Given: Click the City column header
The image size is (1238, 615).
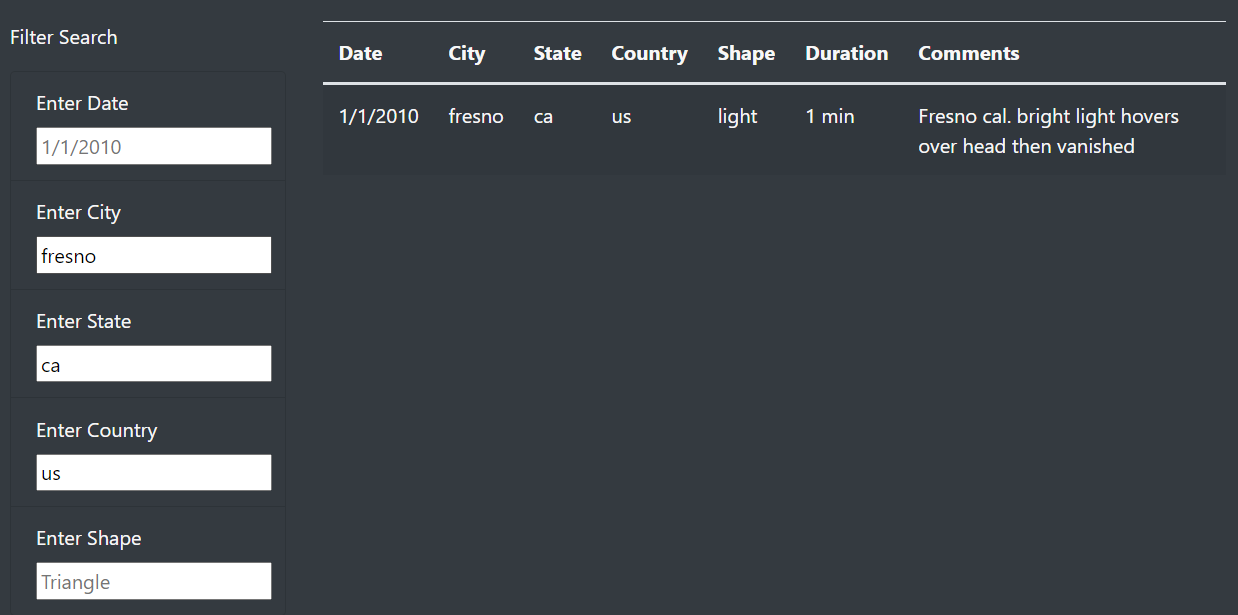Looking at the screenshot, I should coord(466,53).
